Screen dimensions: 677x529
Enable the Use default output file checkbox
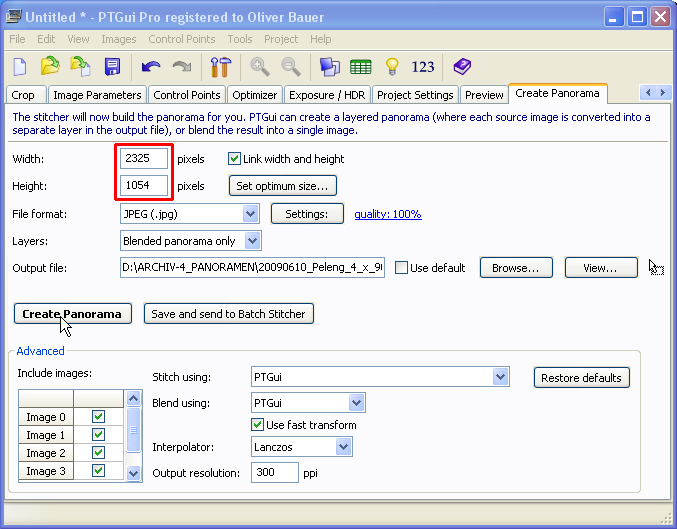pyautogui.click(x=402, y=268)
